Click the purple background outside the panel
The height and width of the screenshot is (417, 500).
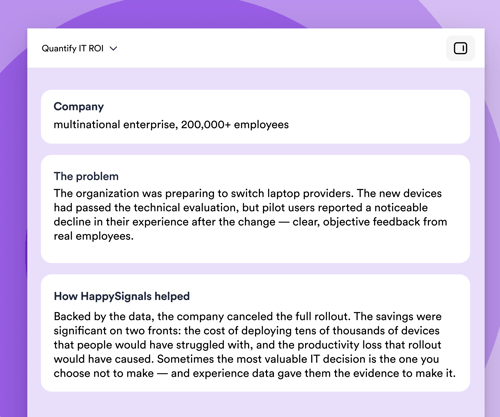point(13,200)
